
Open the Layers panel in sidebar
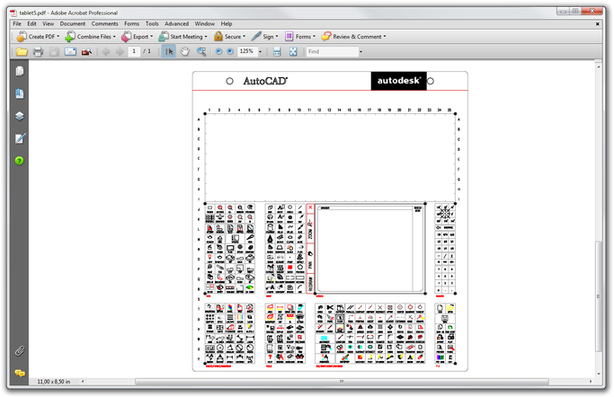[19, 116]
